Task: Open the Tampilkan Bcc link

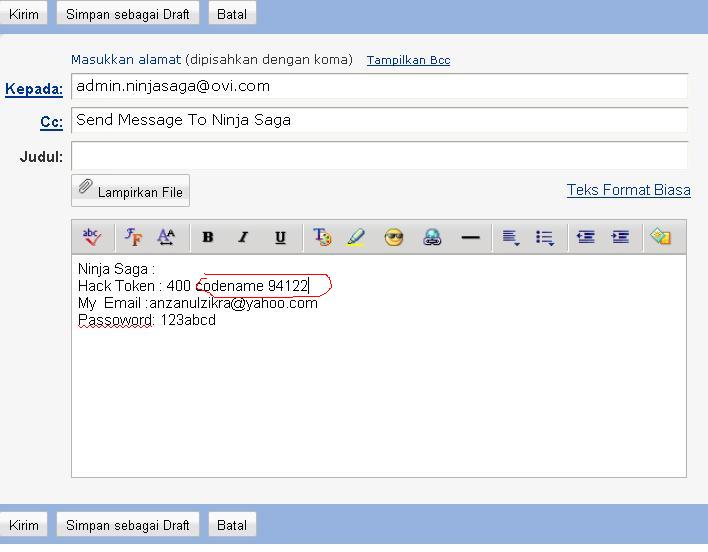Action: [x=408, y=60]
